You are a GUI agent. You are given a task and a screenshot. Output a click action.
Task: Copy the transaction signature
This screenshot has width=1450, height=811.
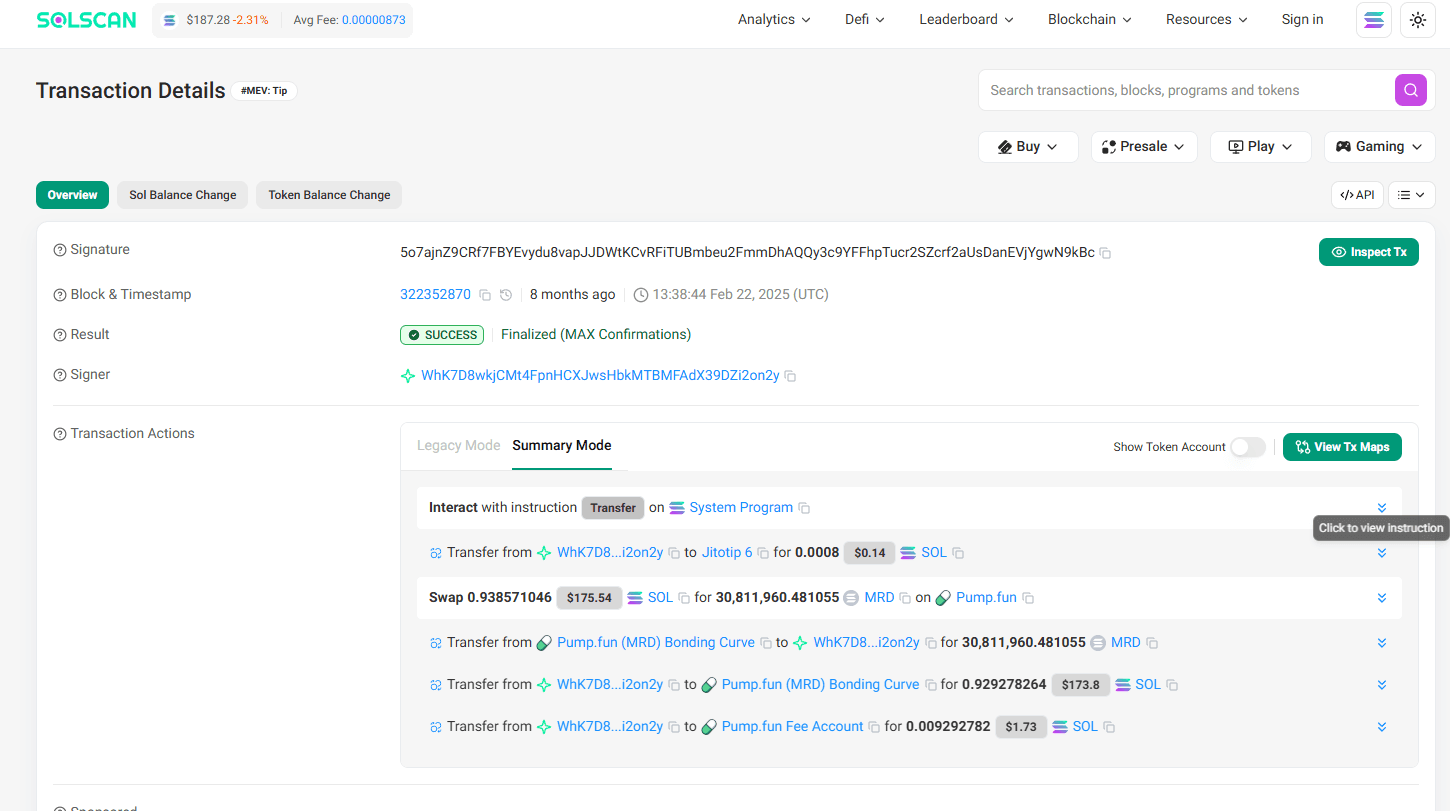pos(1105,253)
